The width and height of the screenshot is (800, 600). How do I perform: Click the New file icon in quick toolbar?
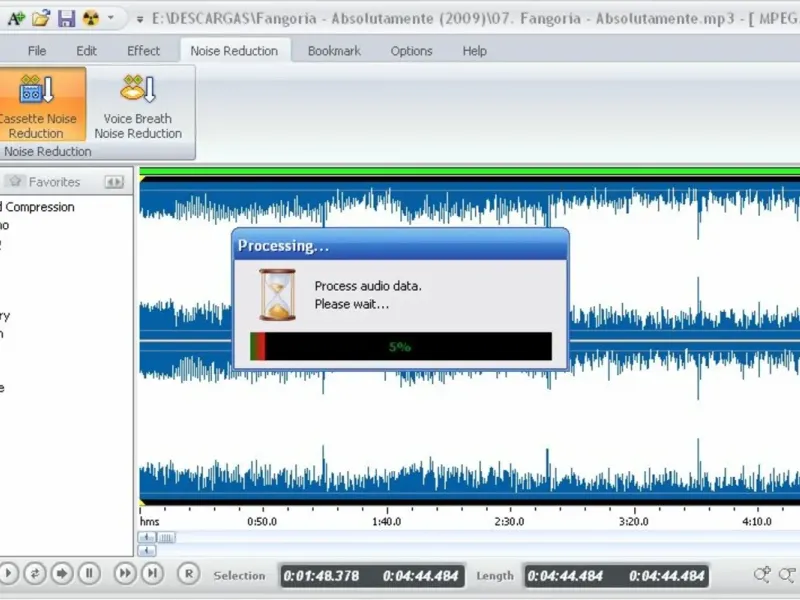(x=15, y=18)
